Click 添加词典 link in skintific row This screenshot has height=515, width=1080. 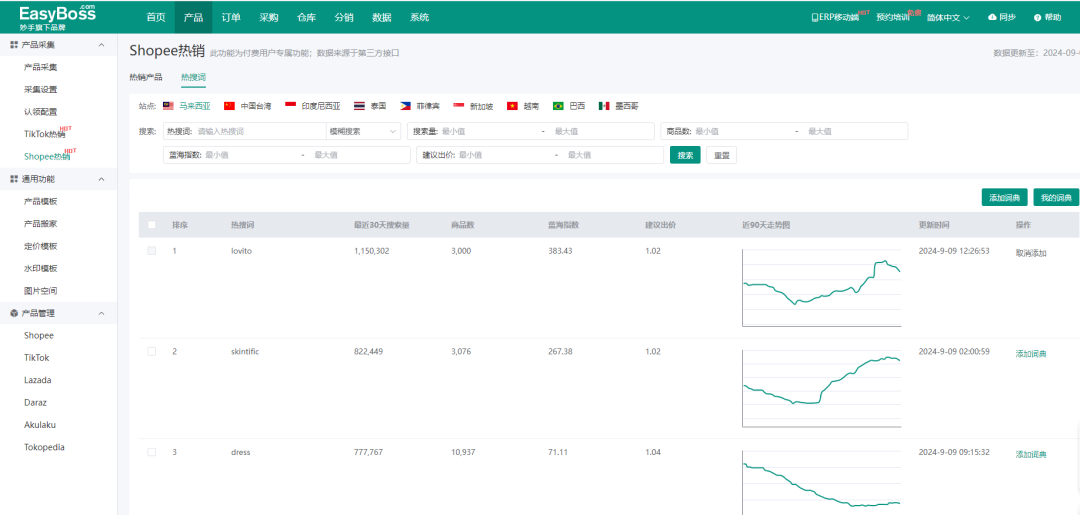point(1031,353)
